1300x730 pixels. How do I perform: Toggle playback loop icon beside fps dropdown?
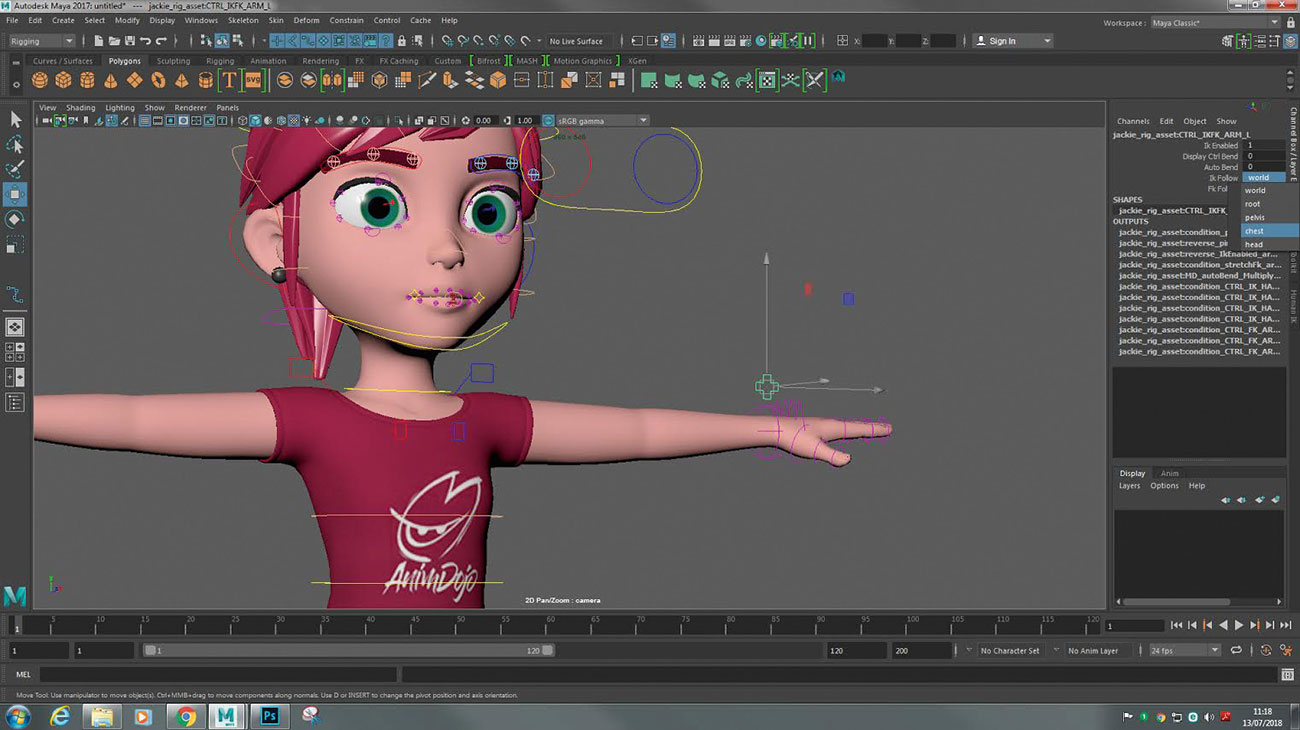1236,650
